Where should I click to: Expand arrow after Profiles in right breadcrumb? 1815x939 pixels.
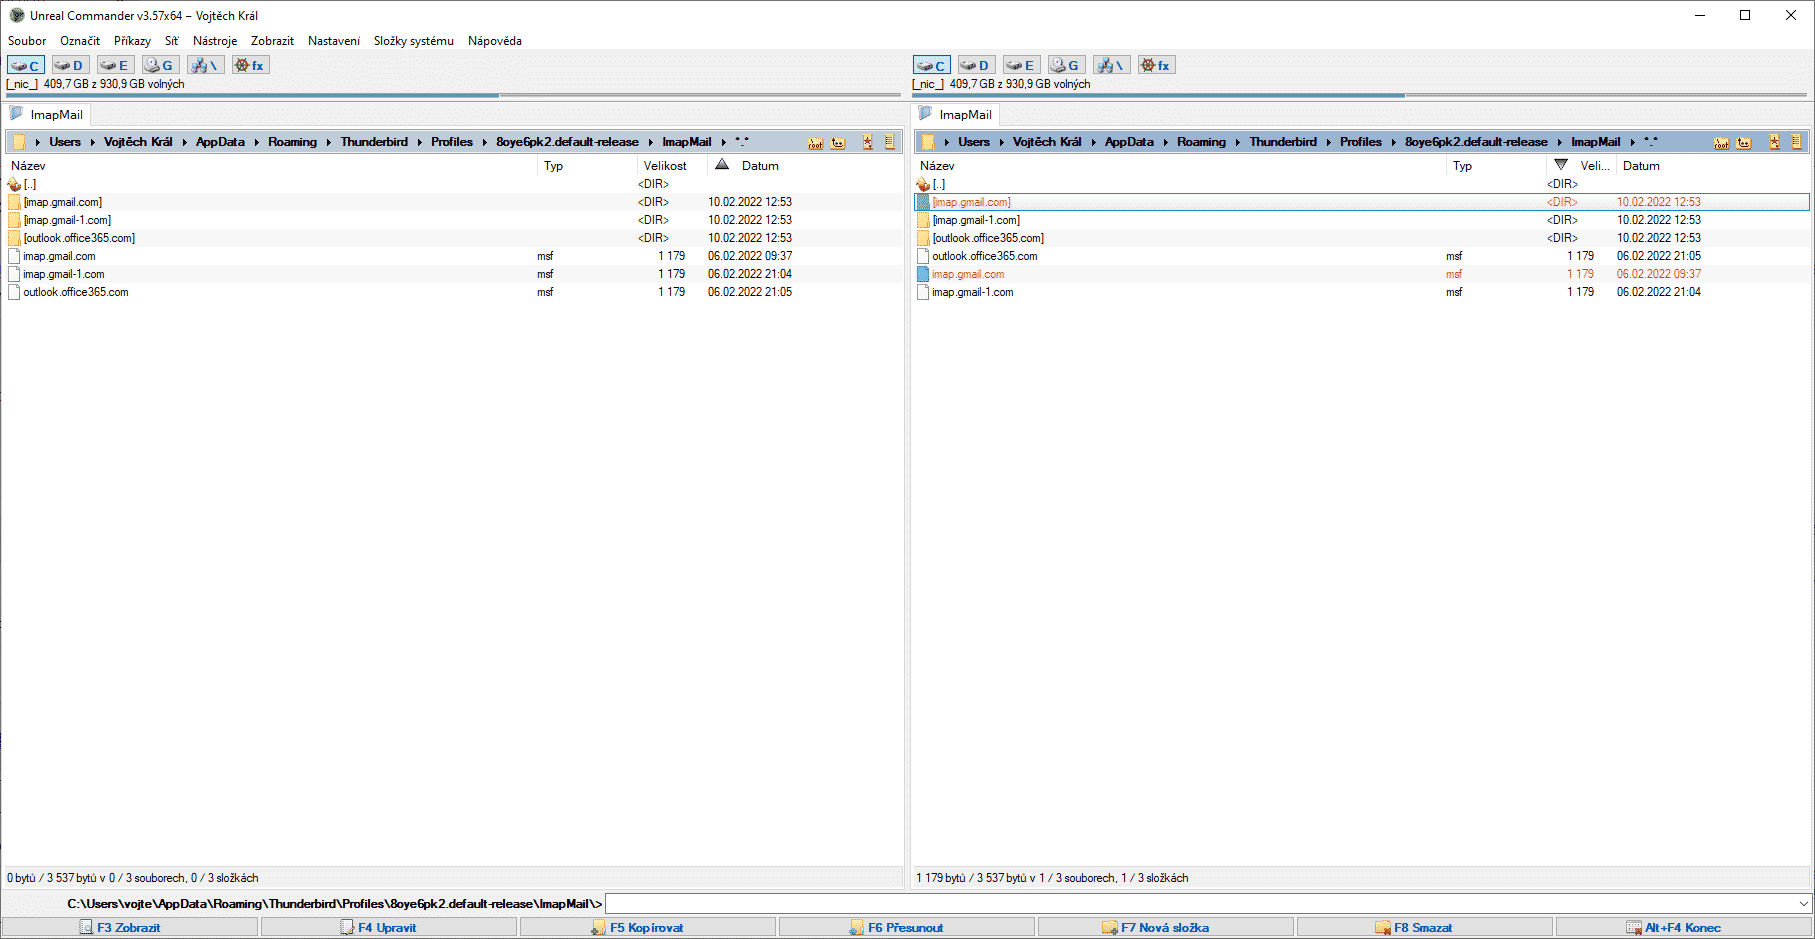1393,142
